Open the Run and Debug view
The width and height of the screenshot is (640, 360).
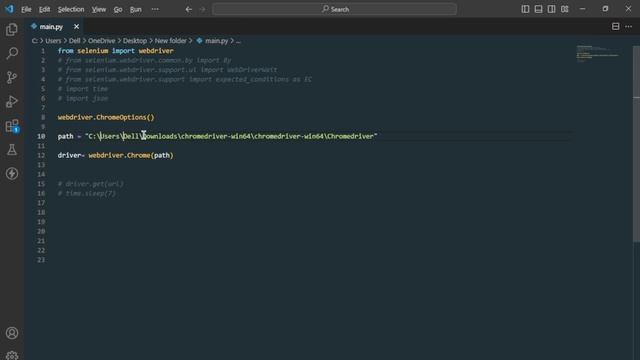(x=12, y=101)
